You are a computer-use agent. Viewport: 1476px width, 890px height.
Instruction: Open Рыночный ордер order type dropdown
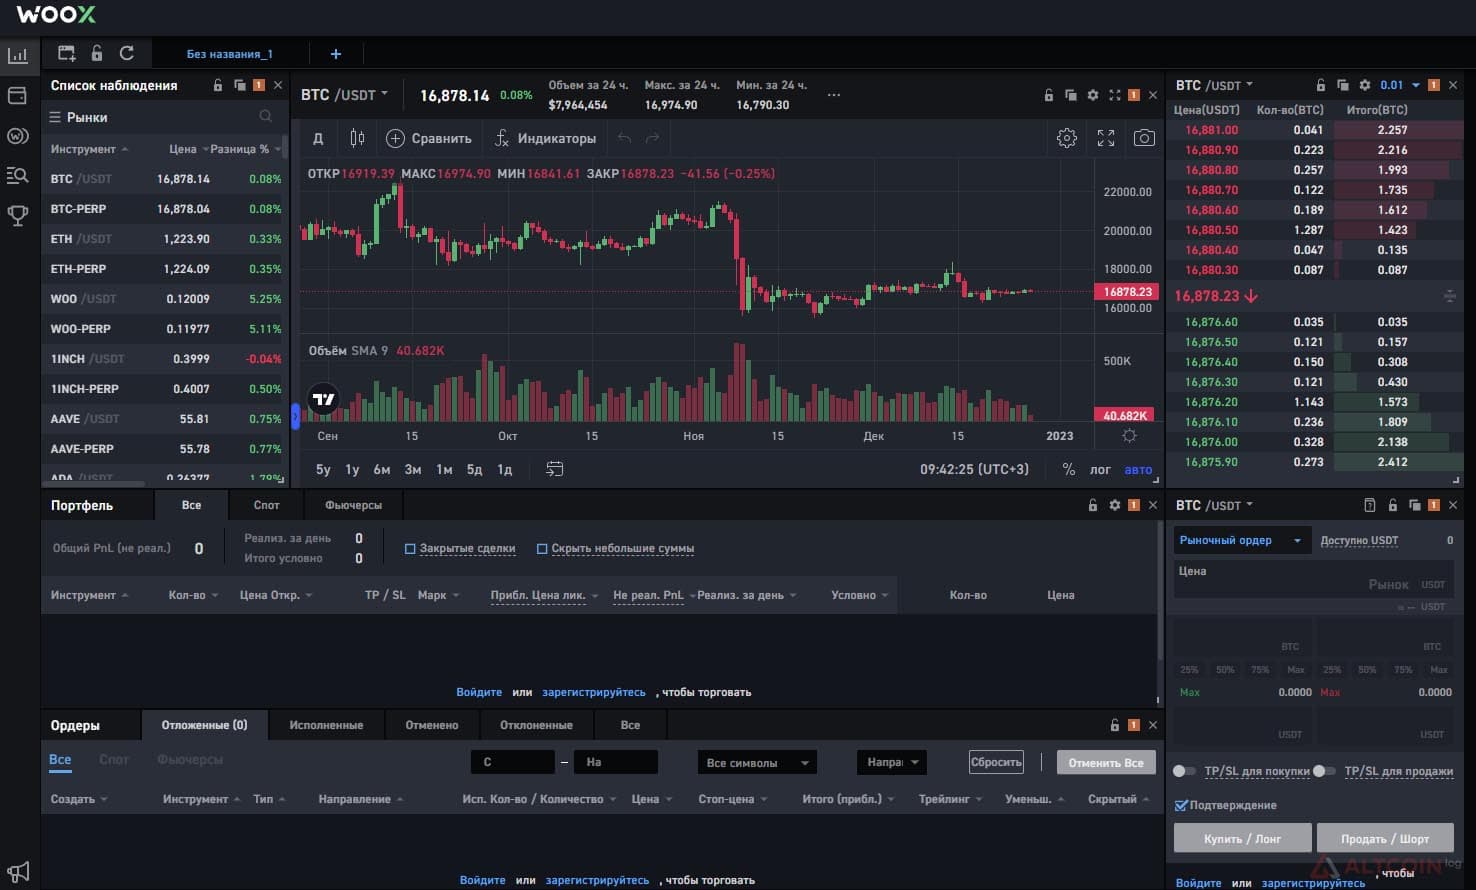point(1241,540)
